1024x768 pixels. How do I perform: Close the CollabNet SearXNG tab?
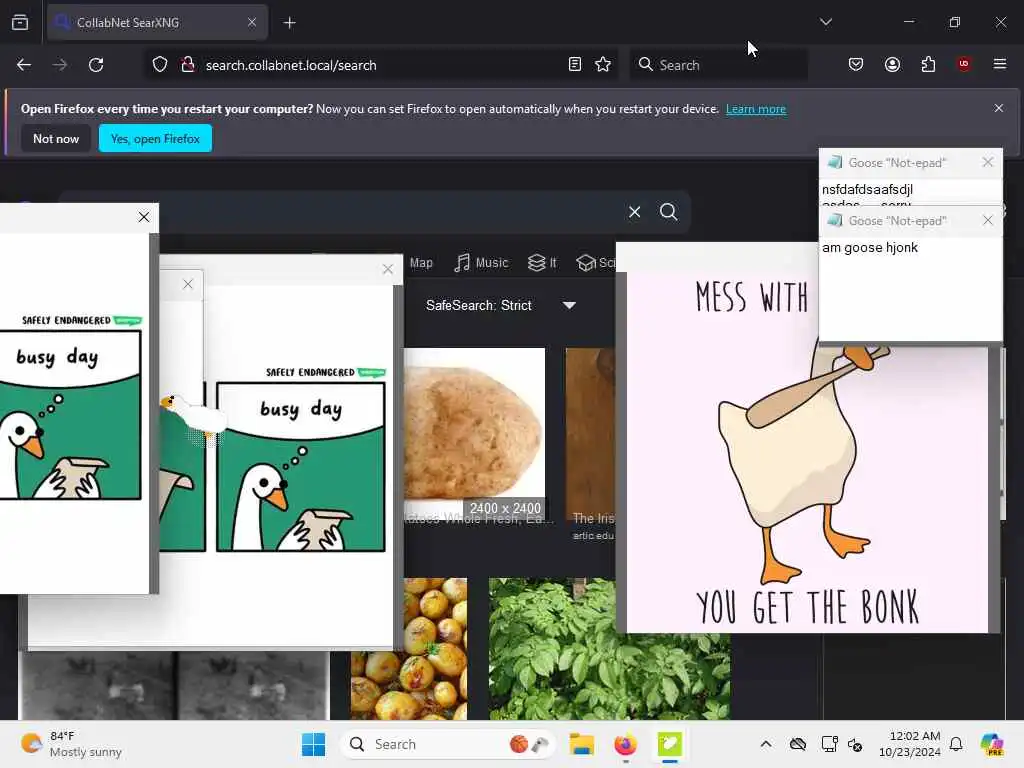[251, 22]
